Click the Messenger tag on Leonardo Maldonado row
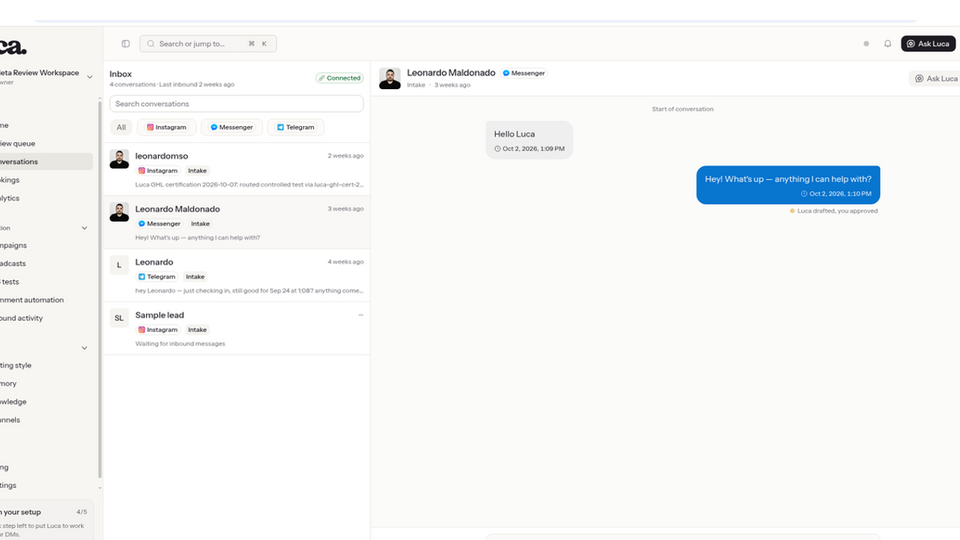This screenshot has height=540, width=960. [159, 223]
